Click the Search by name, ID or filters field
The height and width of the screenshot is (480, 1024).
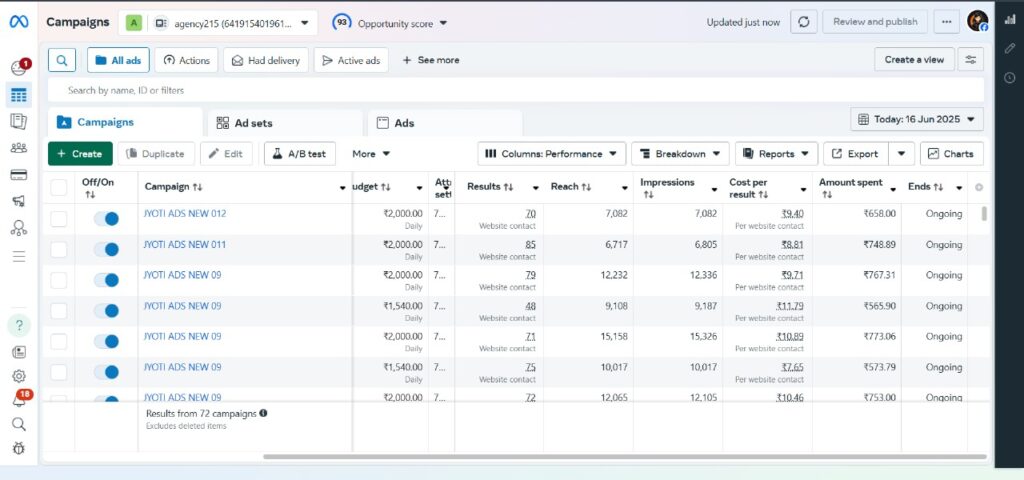516,90
